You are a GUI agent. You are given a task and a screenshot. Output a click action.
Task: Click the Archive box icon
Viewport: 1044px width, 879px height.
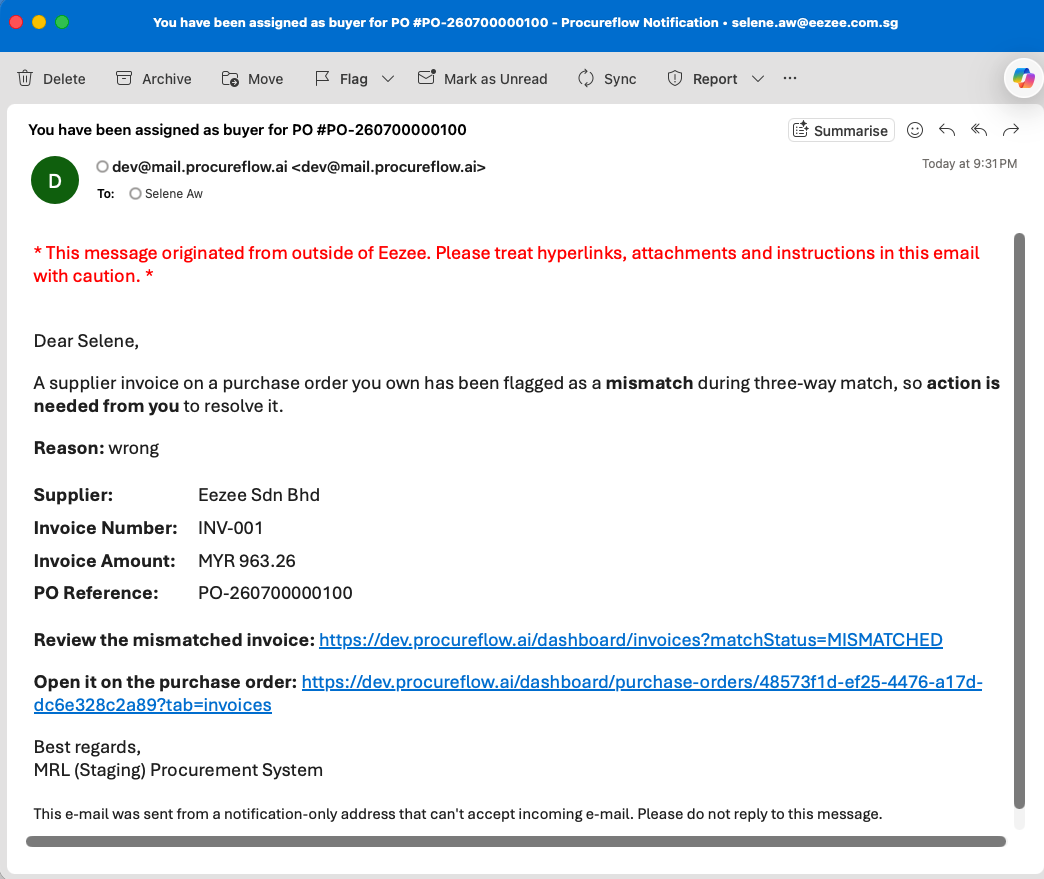point(124,79)
